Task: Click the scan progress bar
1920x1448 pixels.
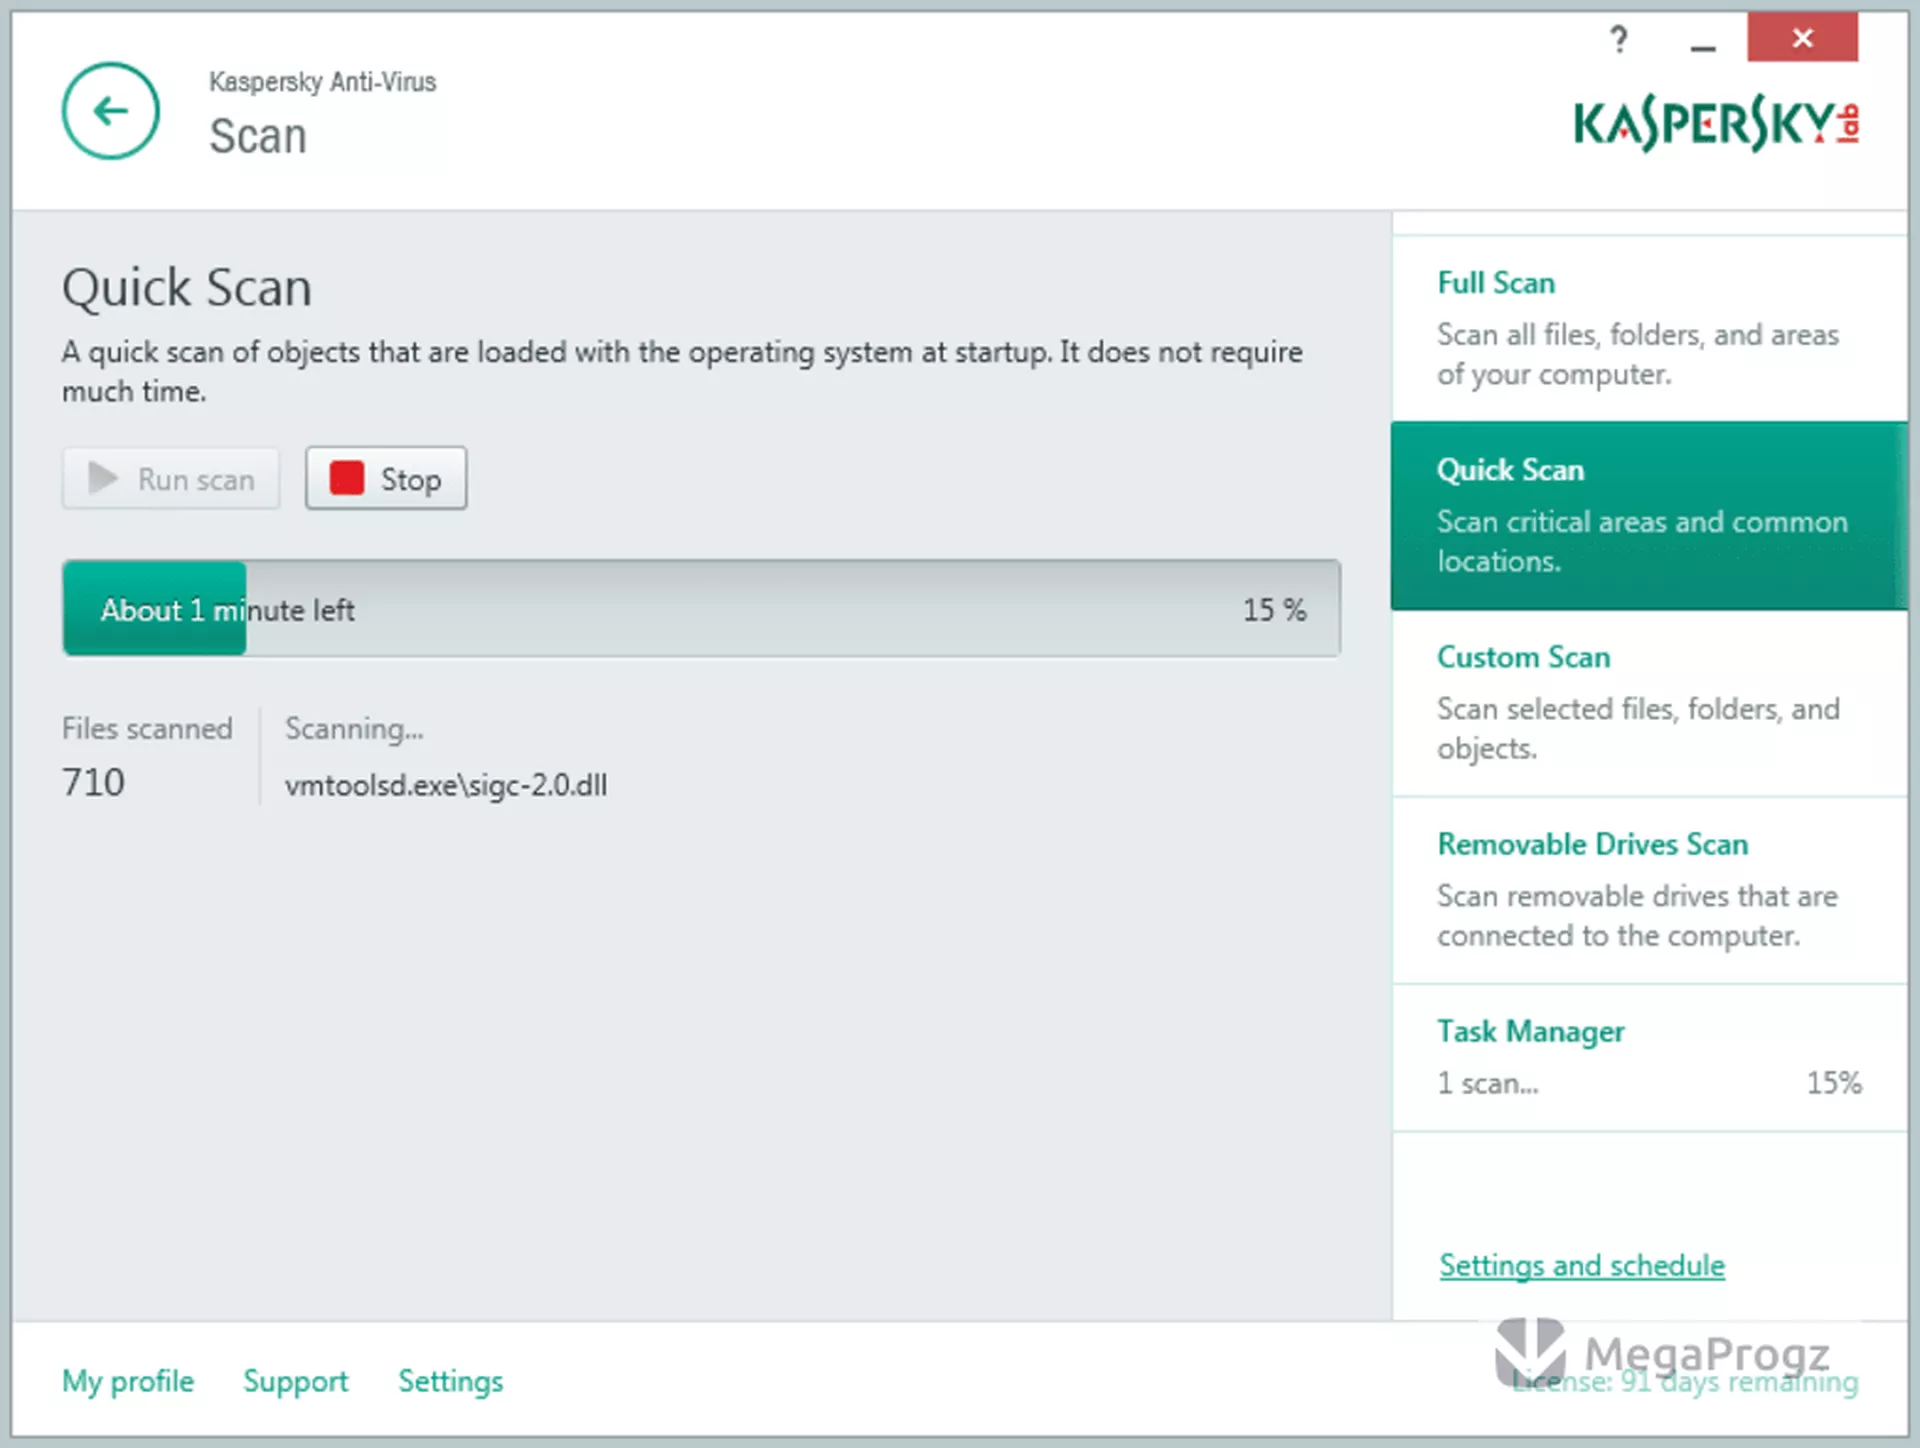Action: click(x=701, y=609)
